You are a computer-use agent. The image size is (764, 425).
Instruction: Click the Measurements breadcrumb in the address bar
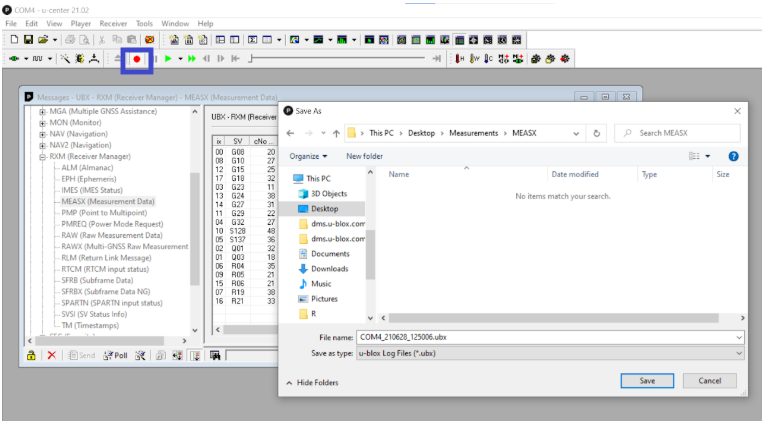tap(474, 133)
